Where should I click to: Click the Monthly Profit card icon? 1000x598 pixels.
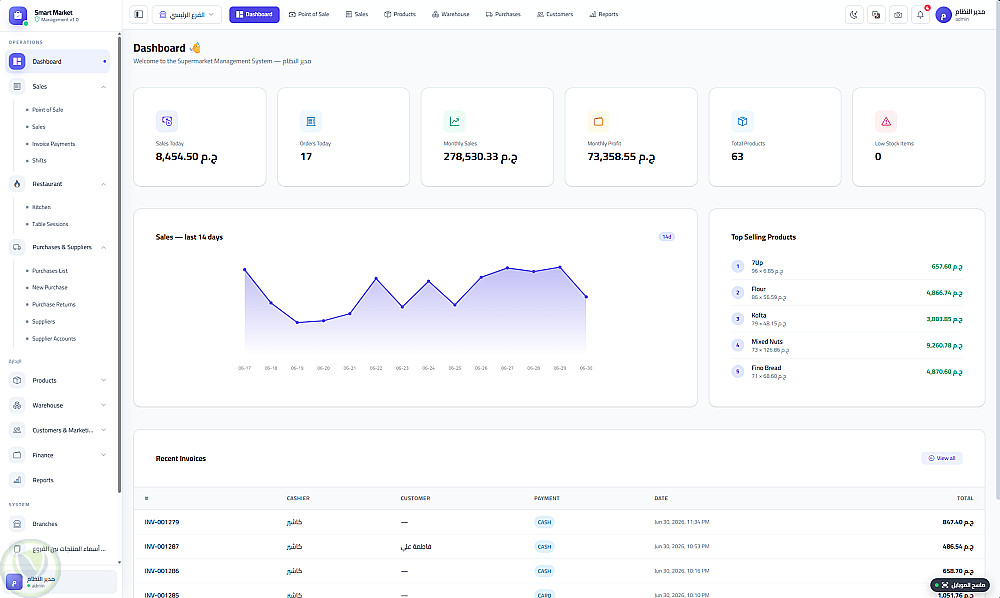598,121
